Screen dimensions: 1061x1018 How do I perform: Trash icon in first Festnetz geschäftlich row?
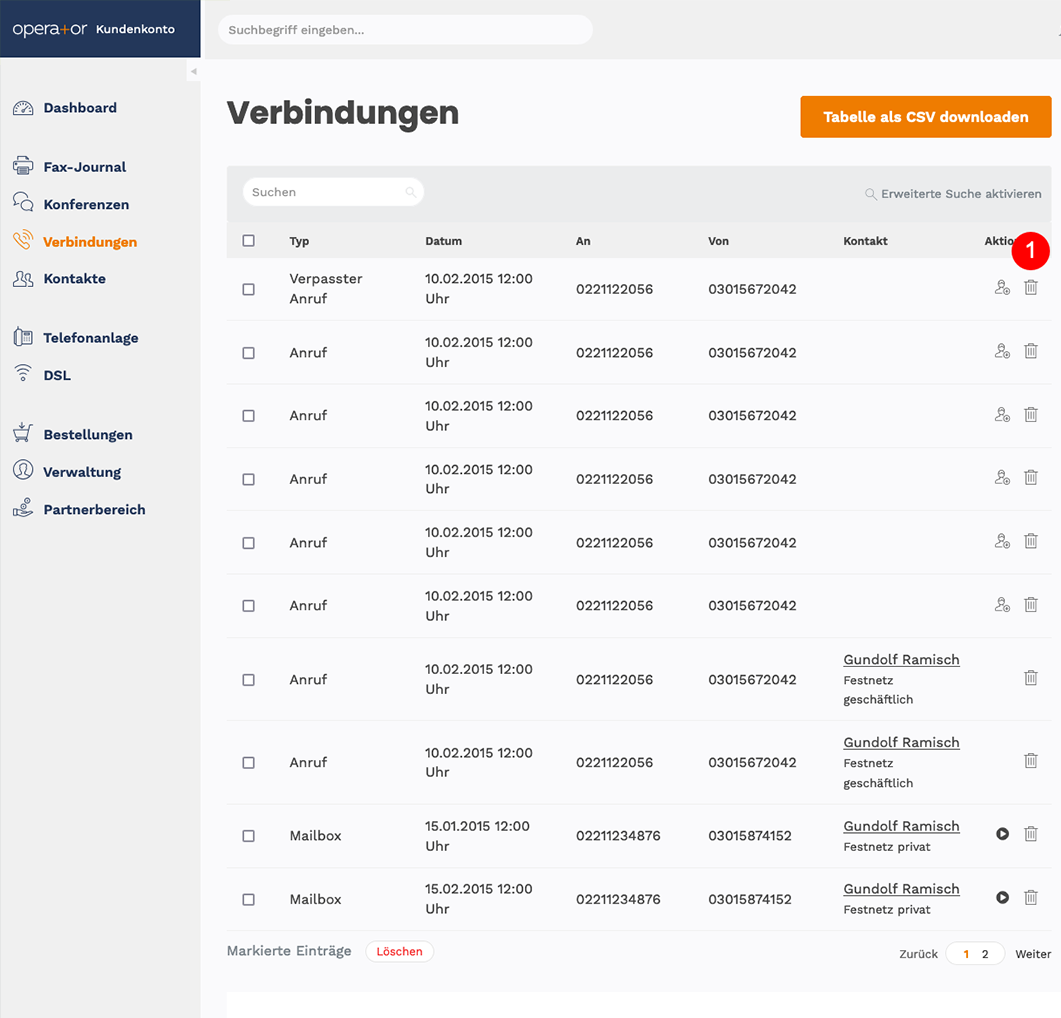1031,678
